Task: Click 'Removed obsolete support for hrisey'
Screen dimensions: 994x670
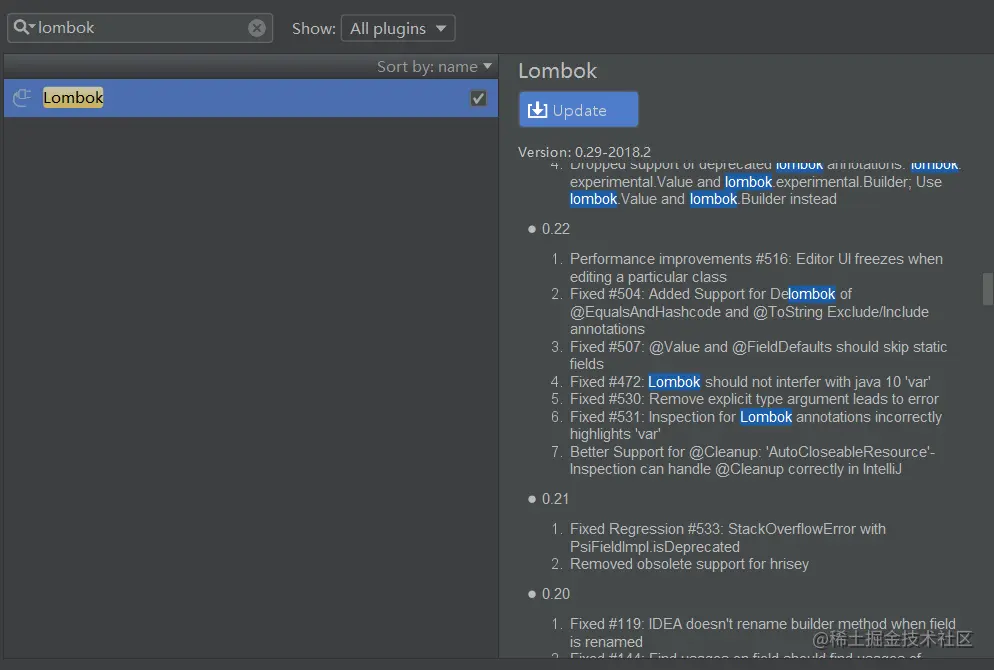Action: 689,564
